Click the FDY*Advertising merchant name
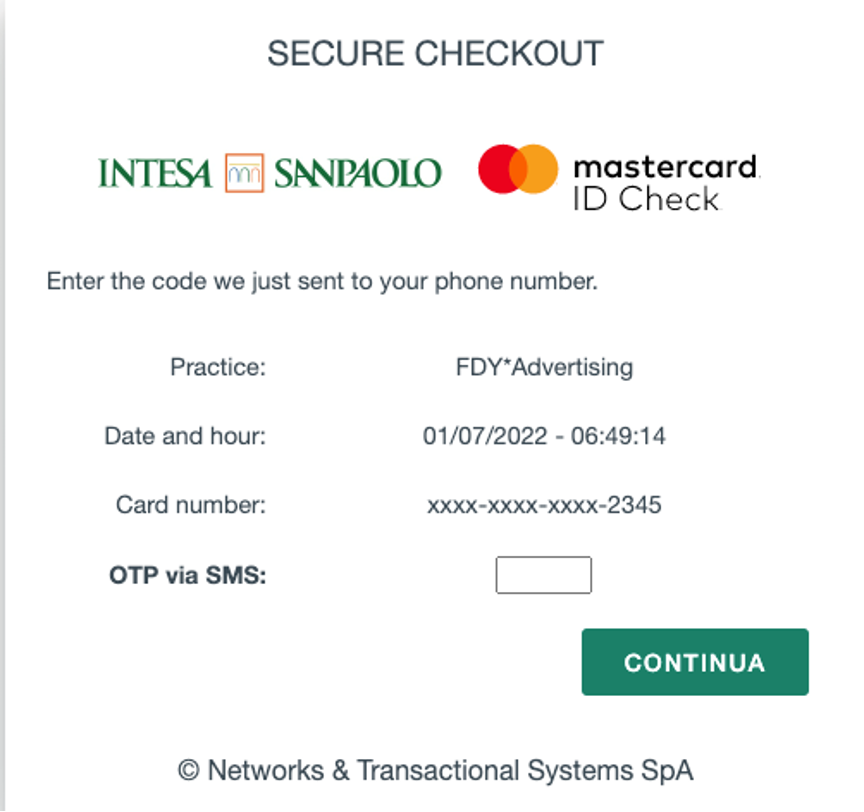 point(544,367)
